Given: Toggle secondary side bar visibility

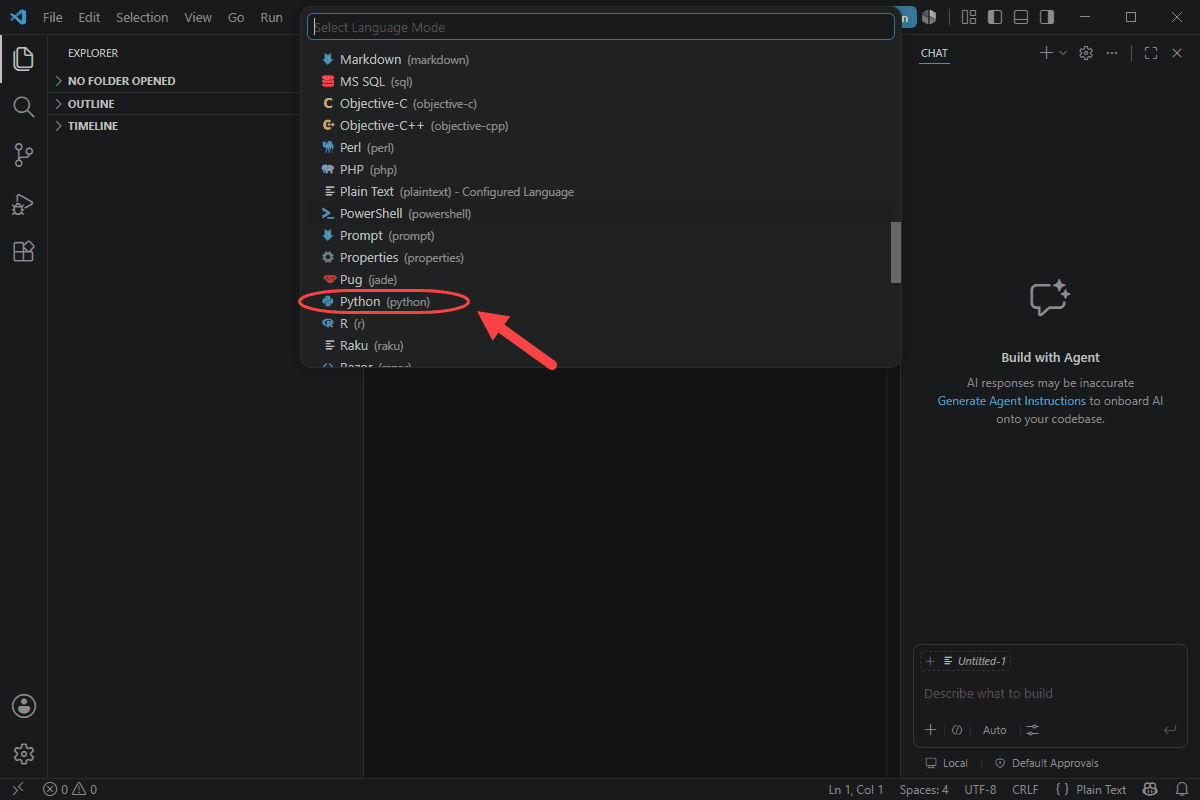Looking at the screenshot, I should pyautogui.click(x=1047, y=17).
